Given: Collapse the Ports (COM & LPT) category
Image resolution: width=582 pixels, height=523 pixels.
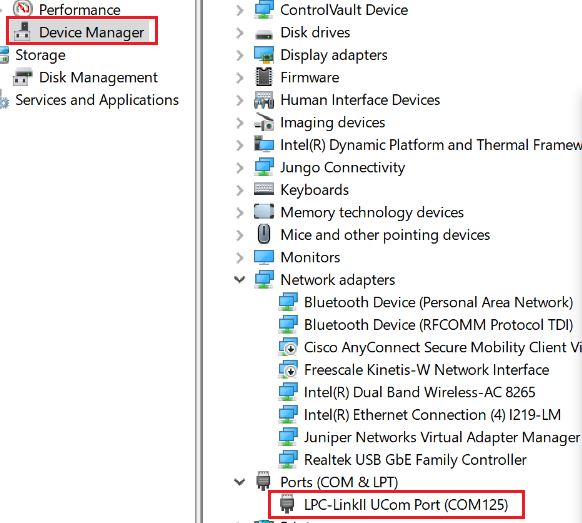Looking at the screenshot, I should (x=240, y=481).
